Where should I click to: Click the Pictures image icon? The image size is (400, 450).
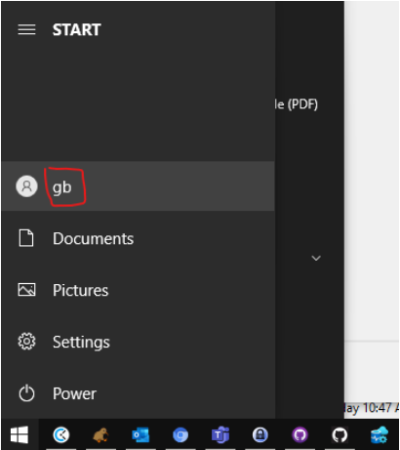26,290
